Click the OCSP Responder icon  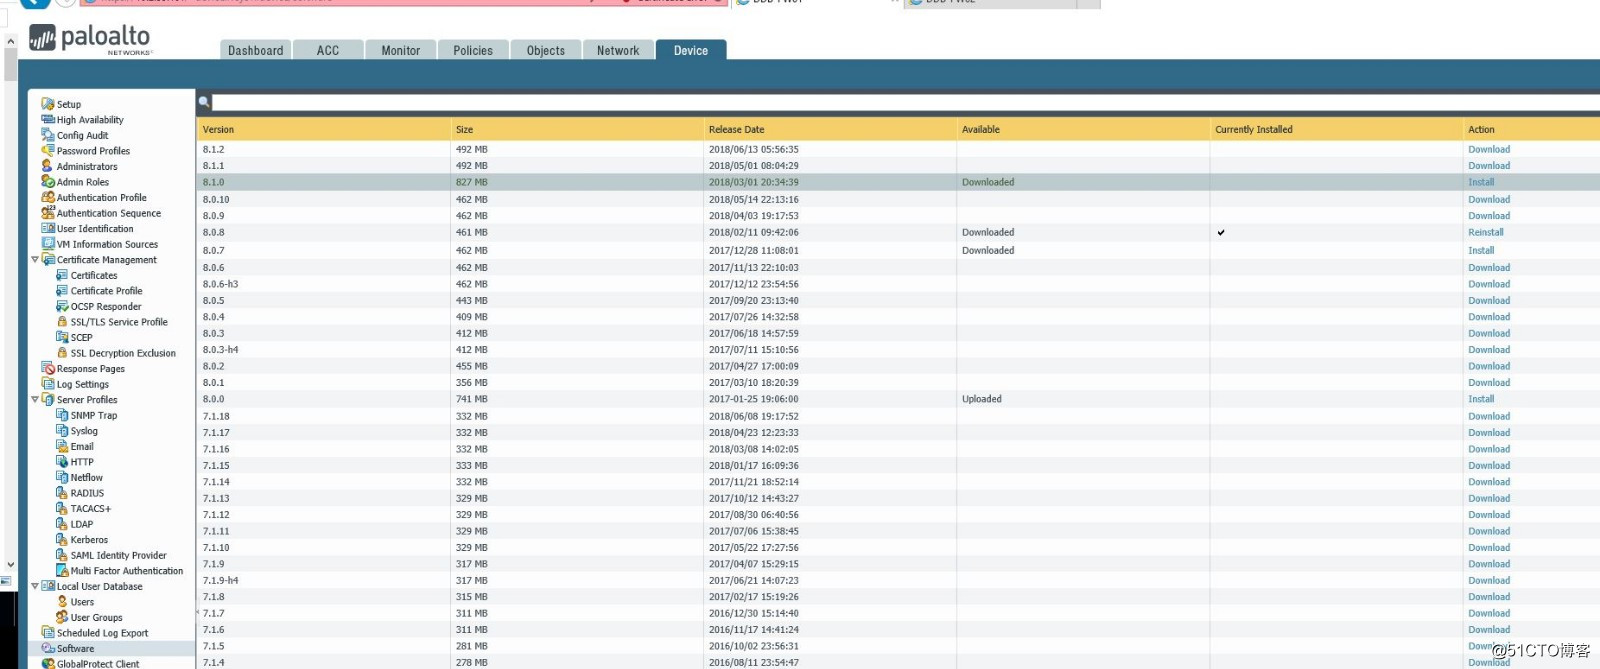coord(62,306)
